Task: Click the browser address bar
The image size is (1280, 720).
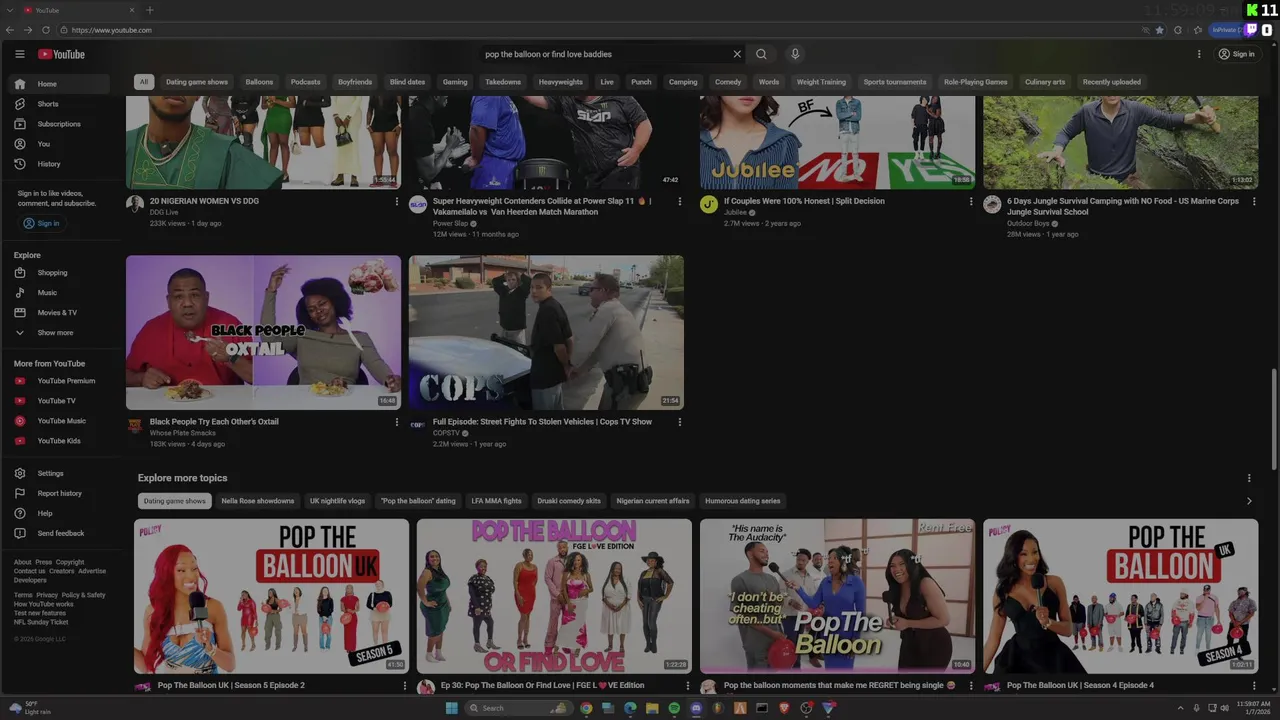Action: 600,30
